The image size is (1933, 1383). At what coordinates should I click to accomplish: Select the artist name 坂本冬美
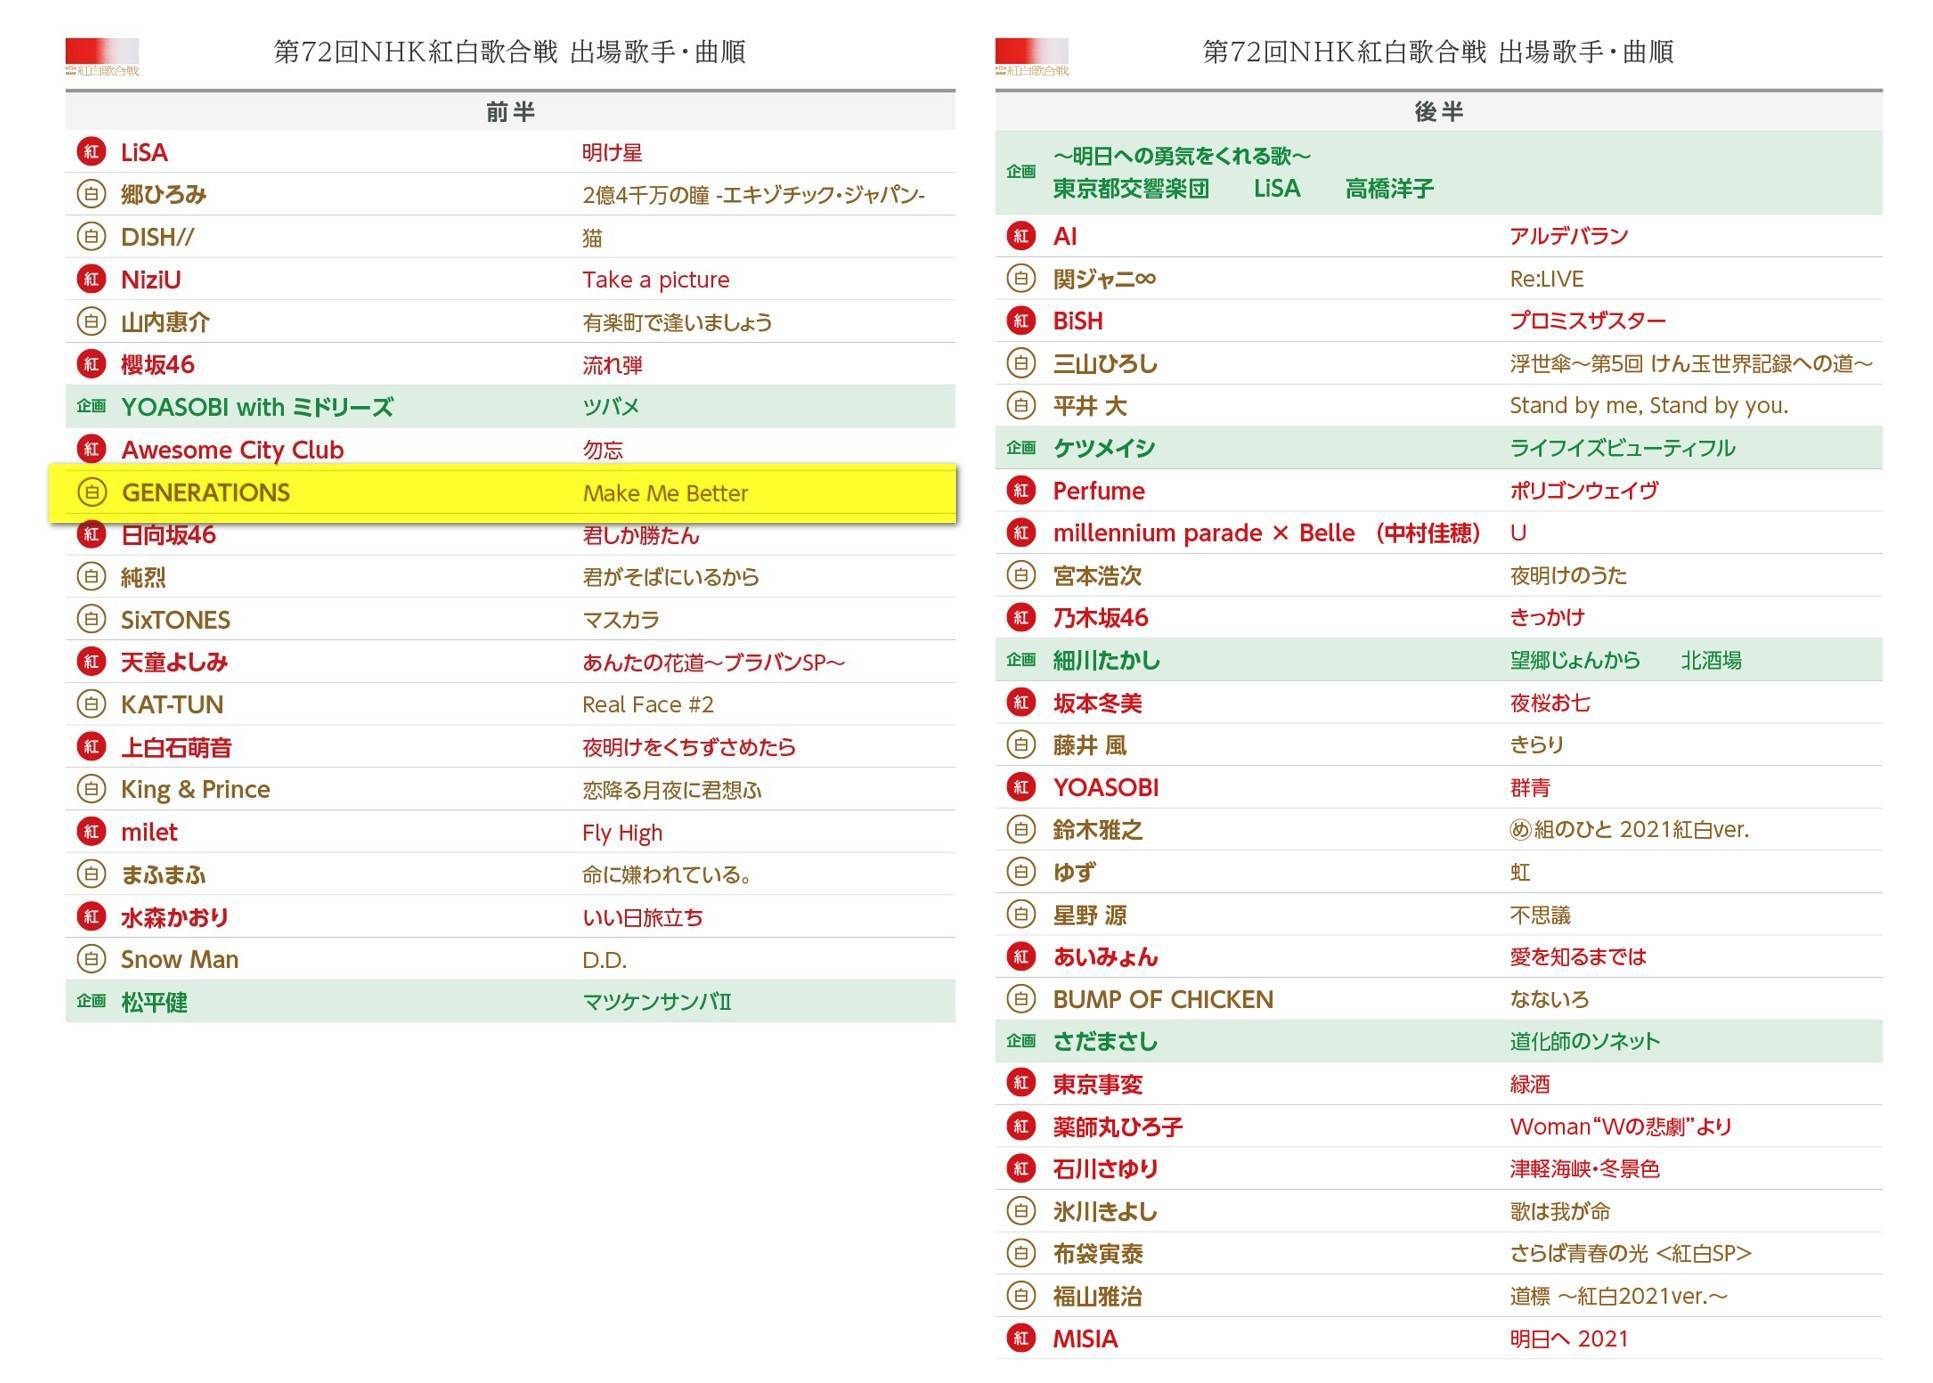click(1097, 703)
